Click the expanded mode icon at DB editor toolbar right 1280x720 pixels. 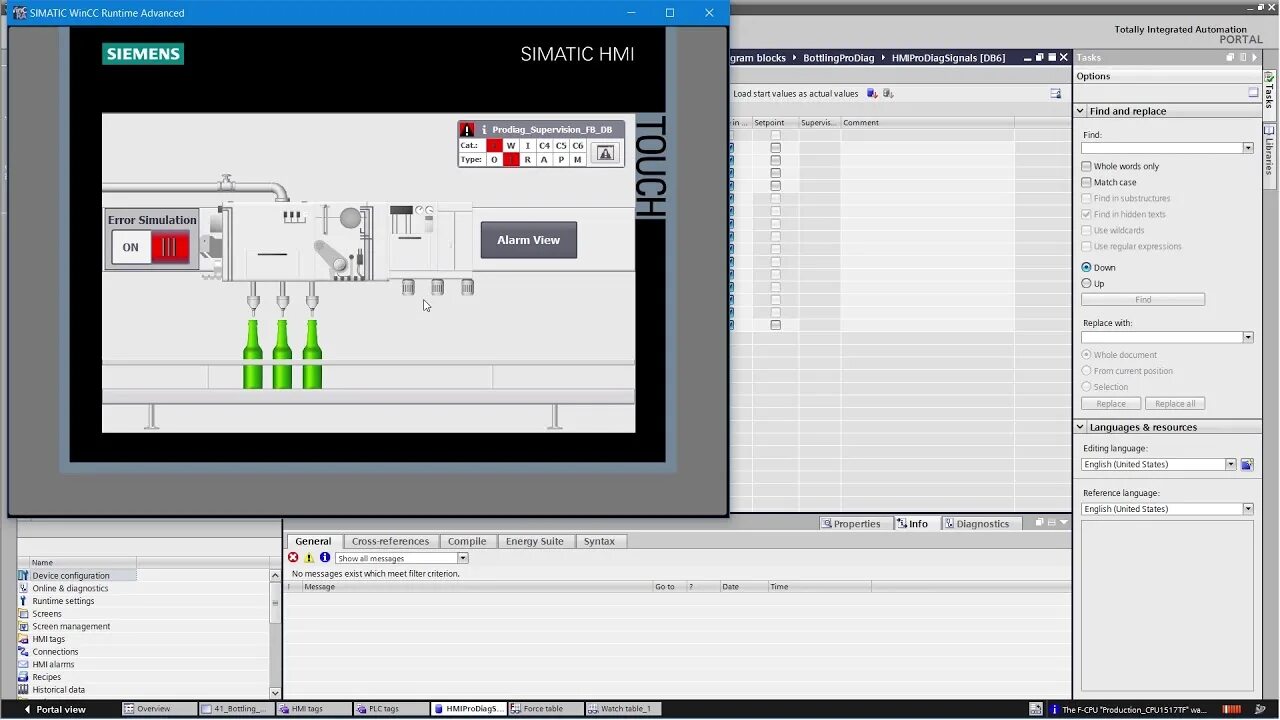point(1055,93)
